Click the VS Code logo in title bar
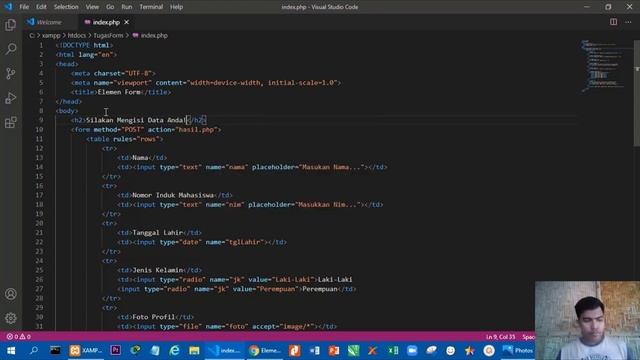640x360 pixels. tap(8, 7)
